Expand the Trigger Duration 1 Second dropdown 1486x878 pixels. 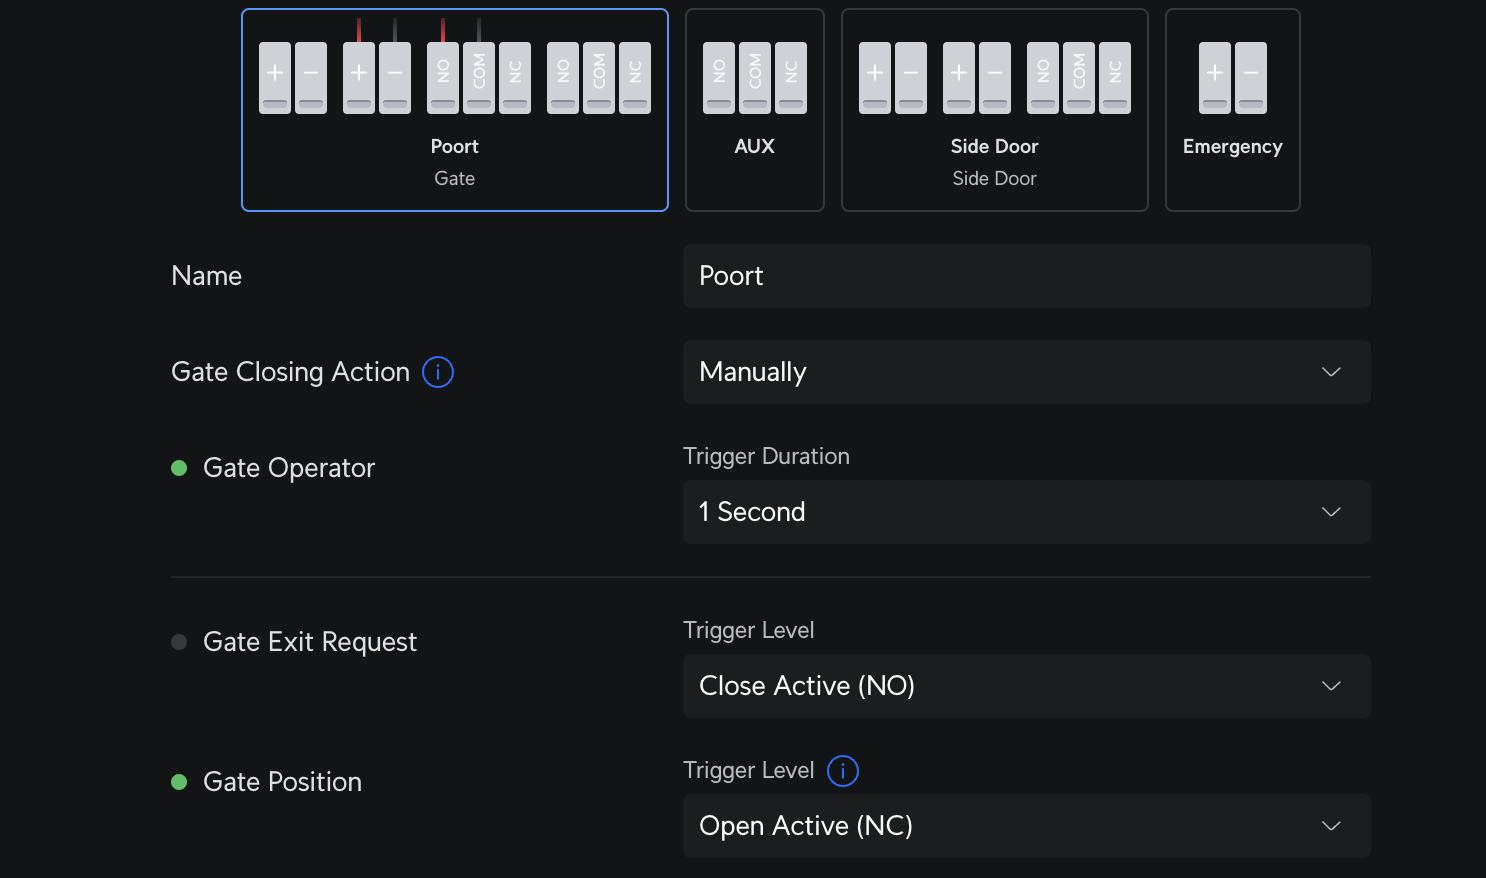[x=1026, y=512]
